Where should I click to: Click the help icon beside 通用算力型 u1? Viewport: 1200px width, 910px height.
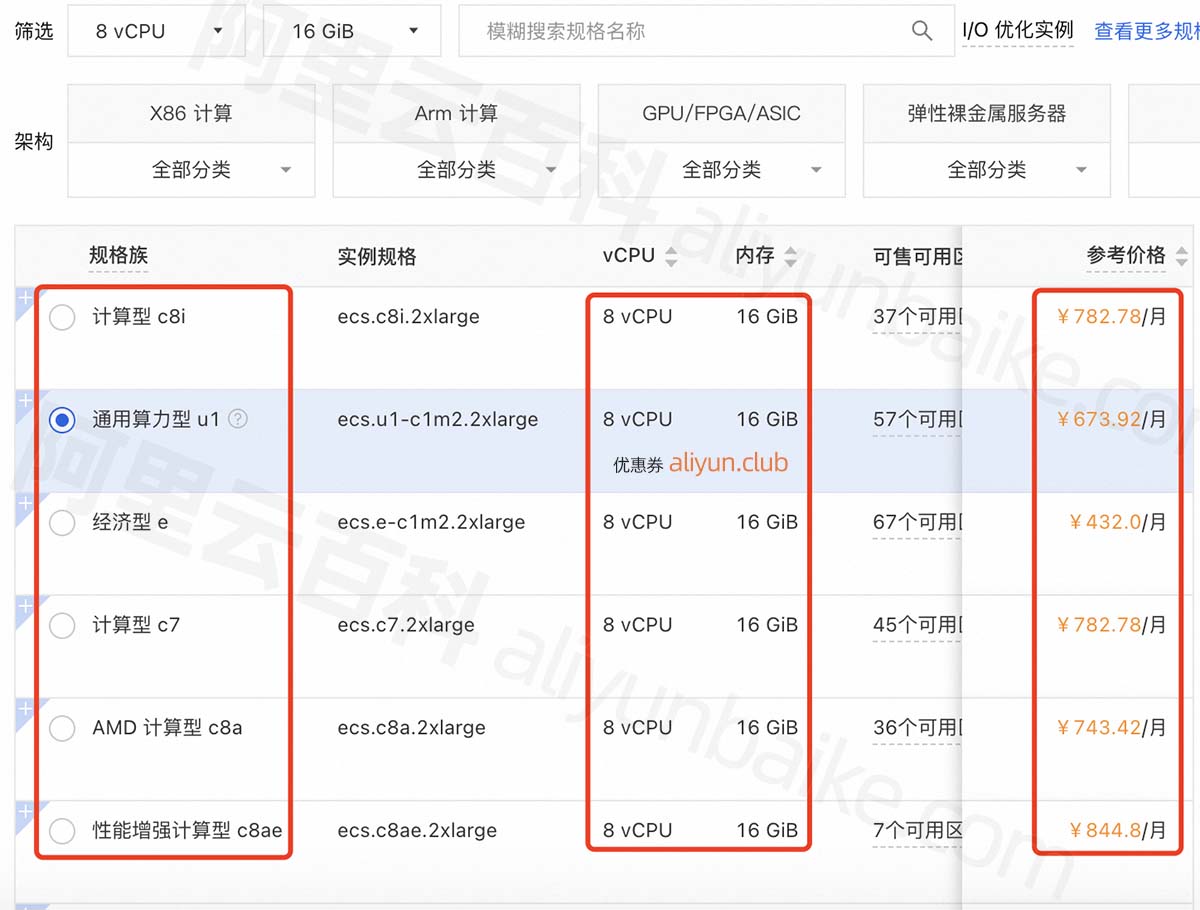238,419
